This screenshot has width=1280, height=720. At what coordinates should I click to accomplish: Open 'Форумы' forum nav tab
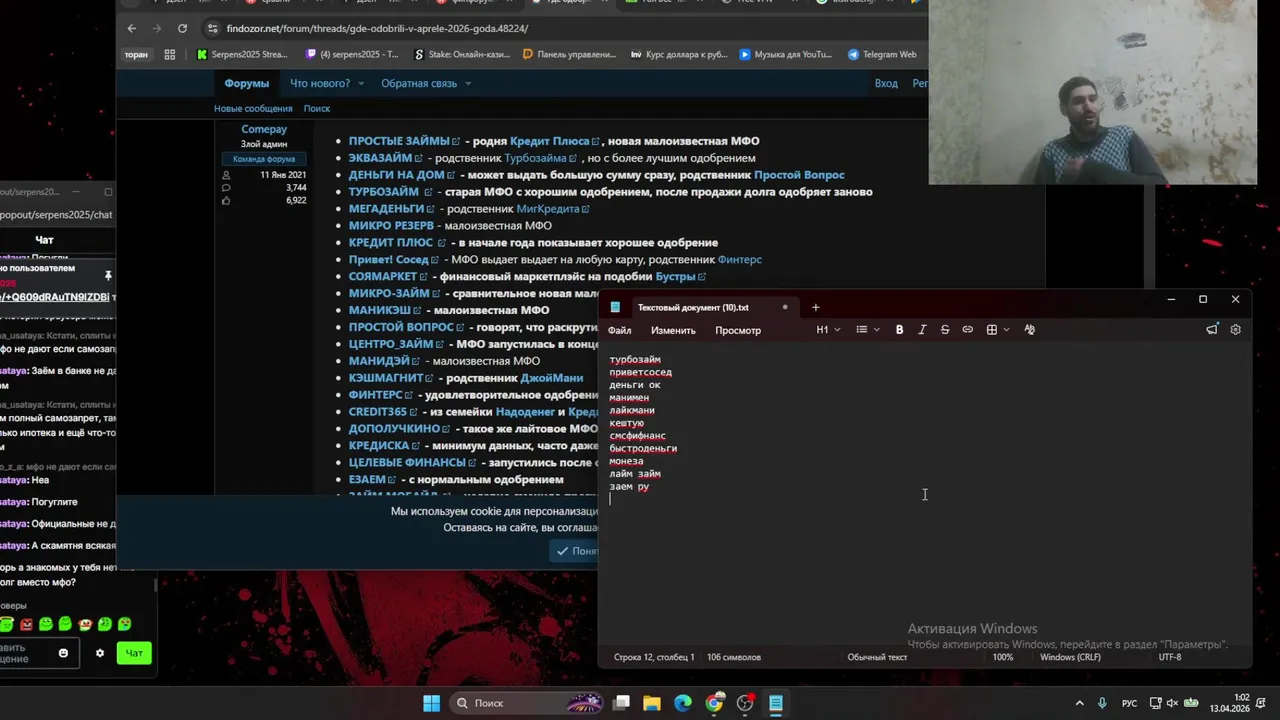(247, 83)
